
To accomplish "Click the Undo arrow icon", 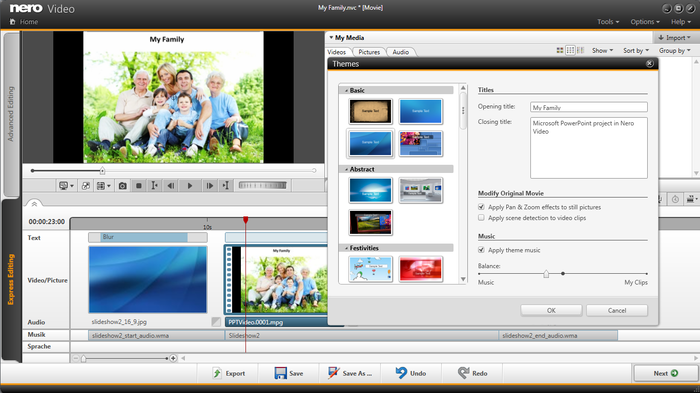I will pyautogui.click(x=401, y=373).
